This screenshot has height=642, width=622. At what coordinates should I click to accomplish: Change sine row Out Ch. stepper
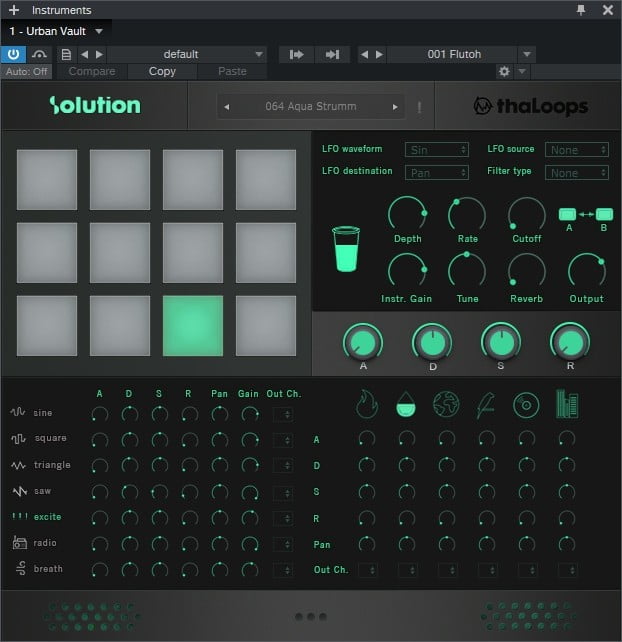(283, 414)
